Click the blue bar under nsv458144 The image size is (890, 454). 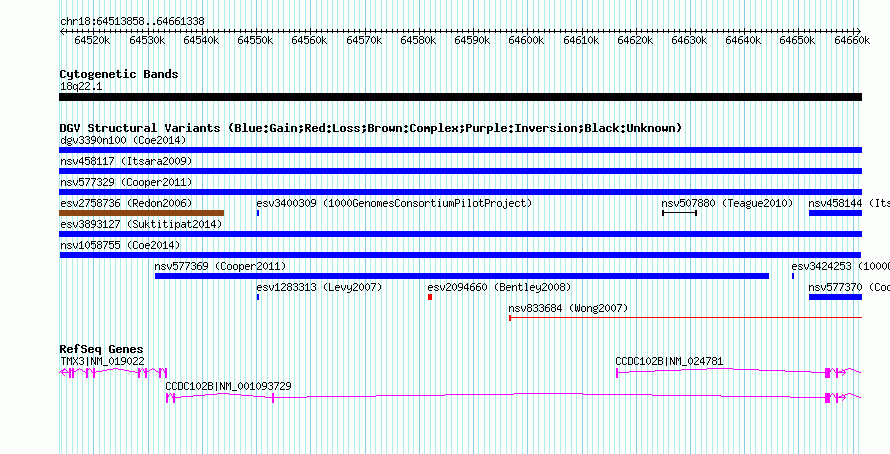point(836,213)
